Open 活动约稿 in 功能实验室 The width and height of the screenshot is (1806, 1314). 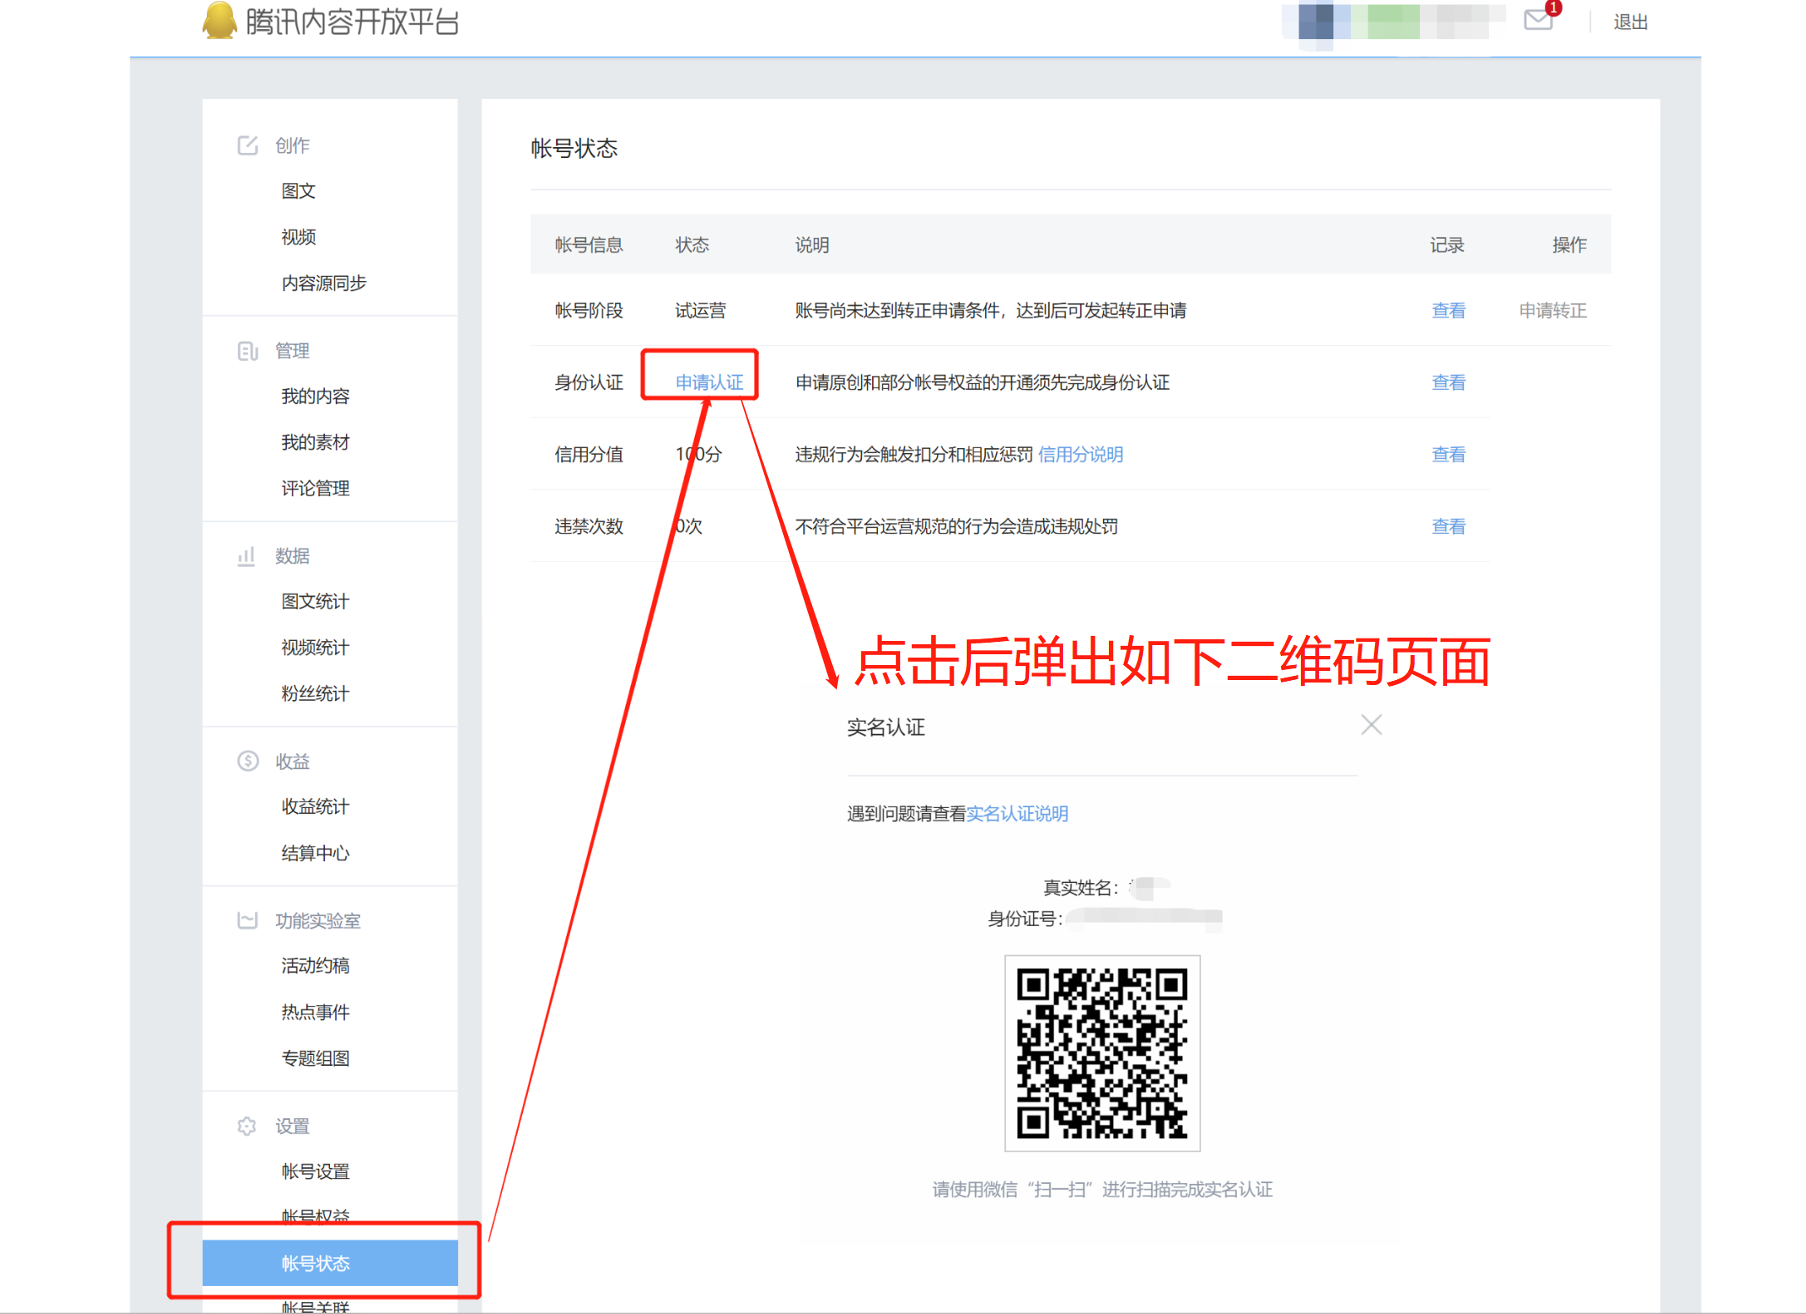[x=315, y=965]
